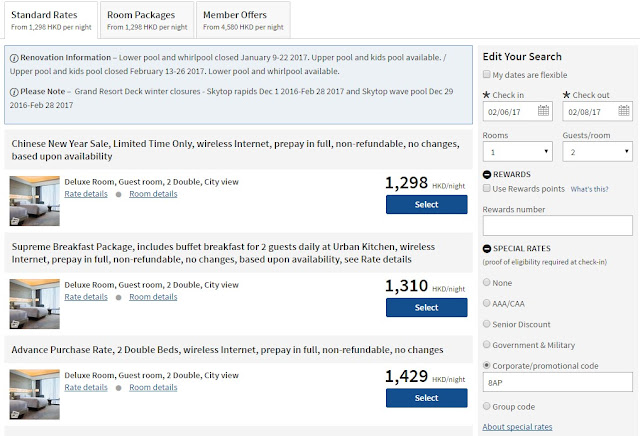This screenshot has width=640, height=436.
Task: Open the Rooms dropdown
Action: coord(517,152)
